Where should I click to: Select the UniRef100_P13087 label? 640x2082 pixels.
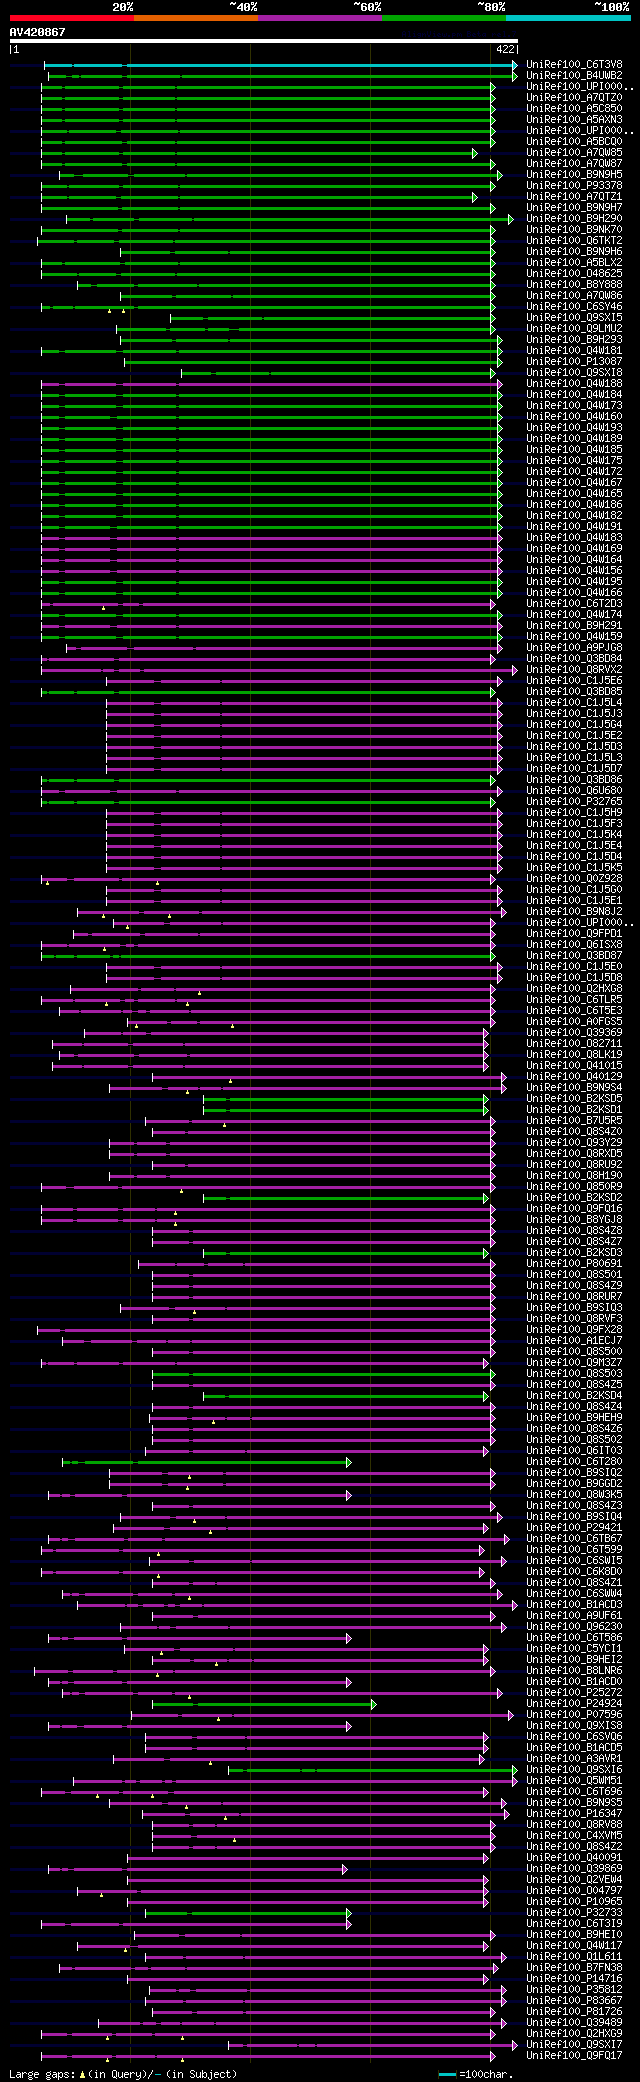574,362
